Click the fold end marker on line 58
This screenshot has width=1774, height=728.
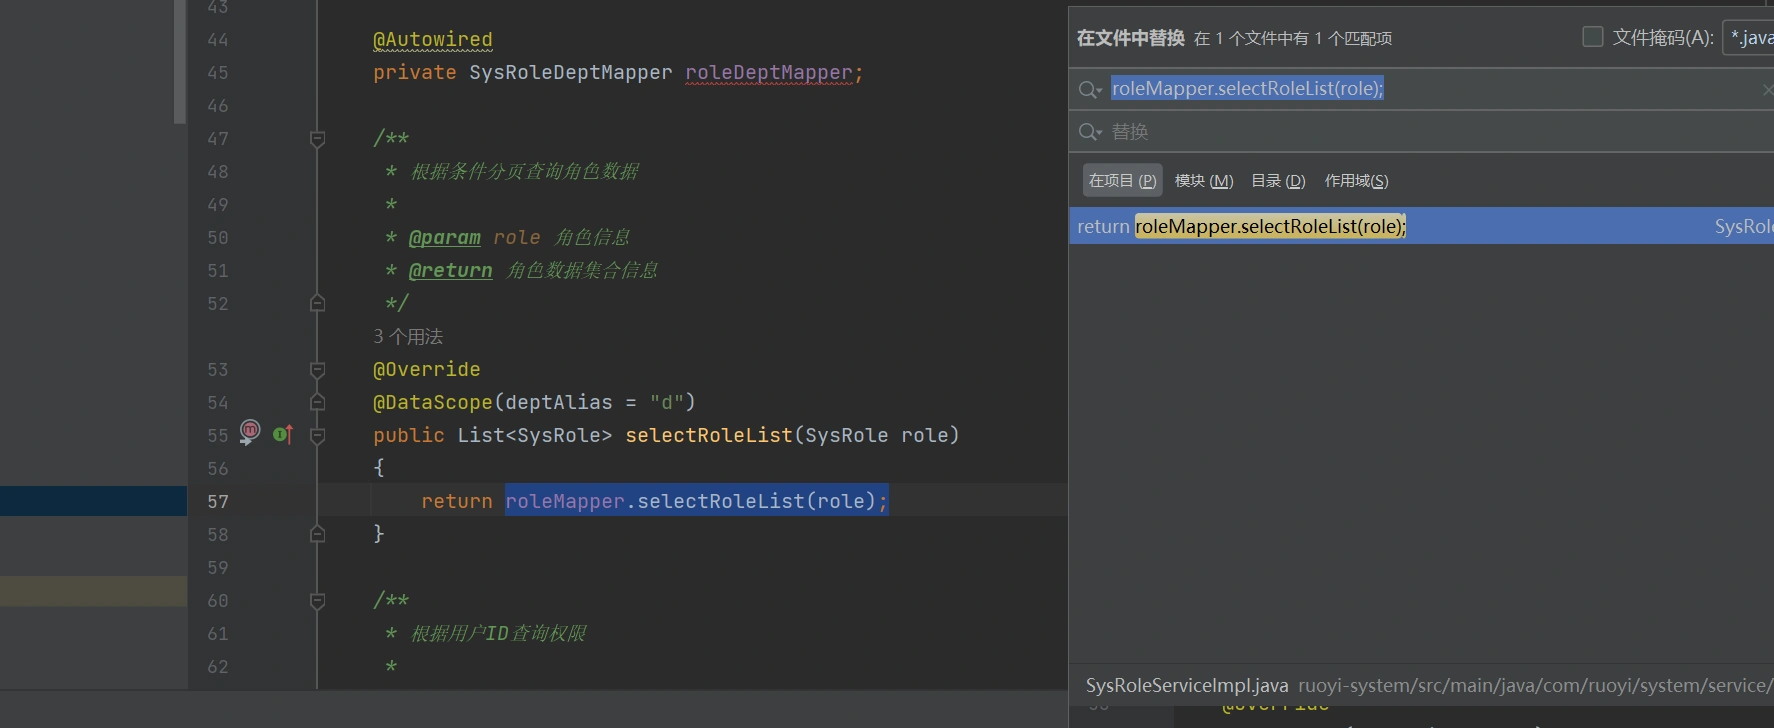point(317,535)
